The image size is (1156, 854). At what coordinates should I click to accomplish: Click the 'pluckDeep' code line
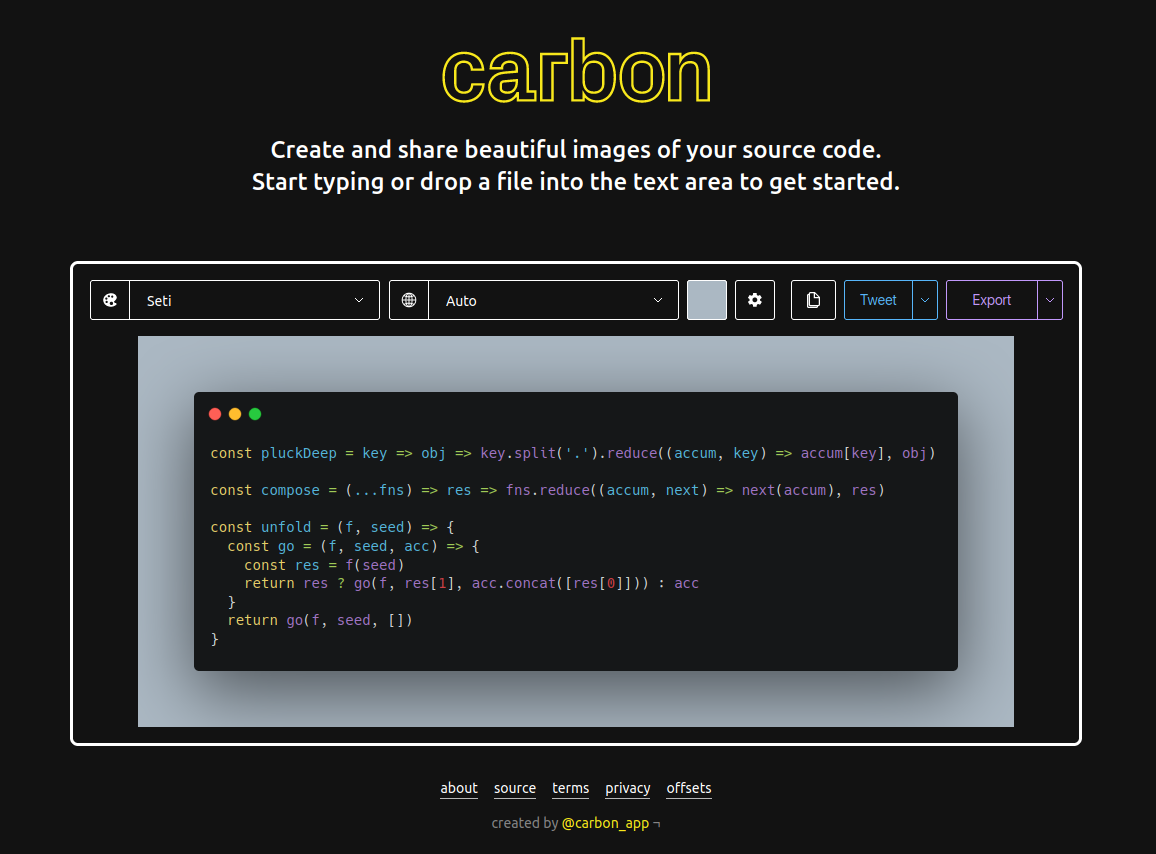[573, 454]
